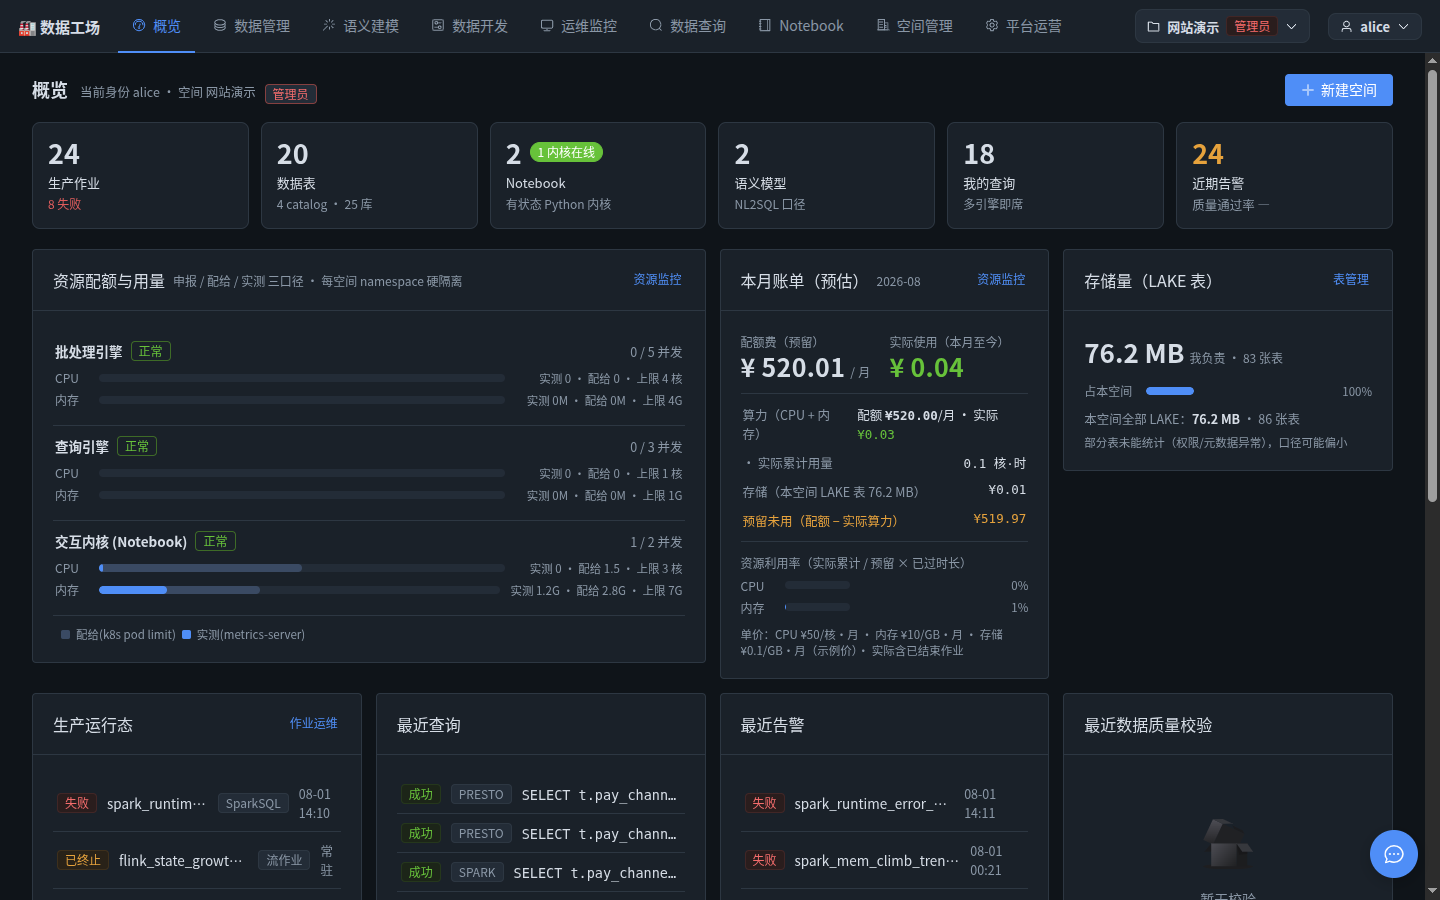
Task: Click the icon beside 数据开发
Action: [438, 26]
